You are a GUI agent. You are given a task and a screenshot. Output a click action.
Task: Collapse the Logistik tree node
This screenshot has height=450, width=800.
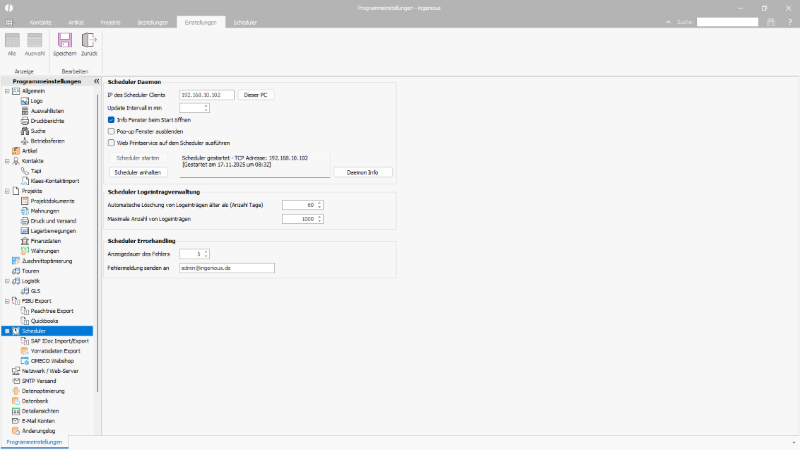click(7, 281)
